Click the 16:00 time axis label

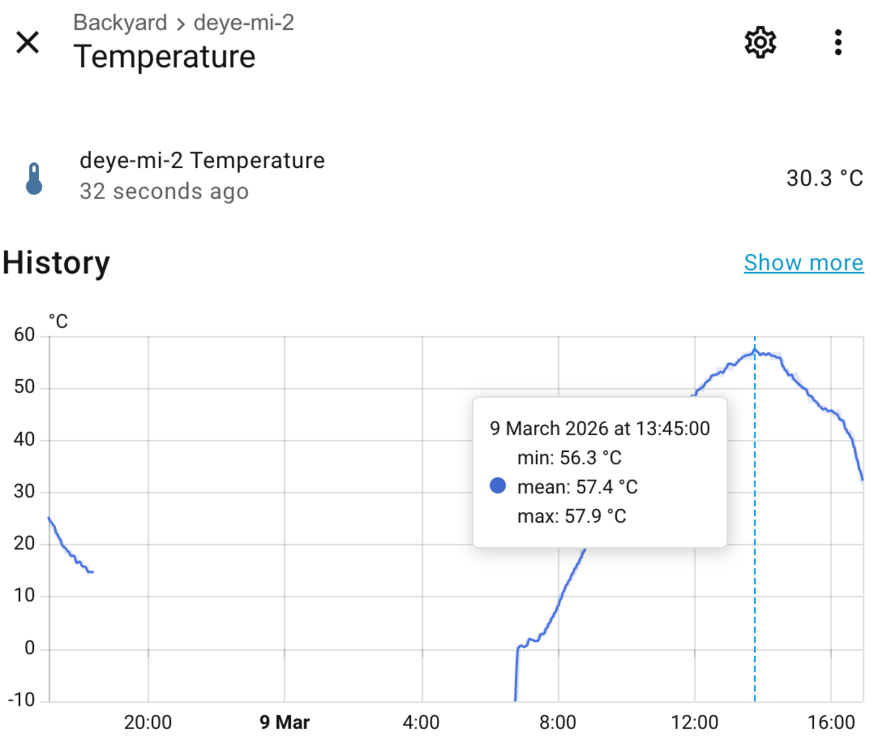(x=831, y=722)
